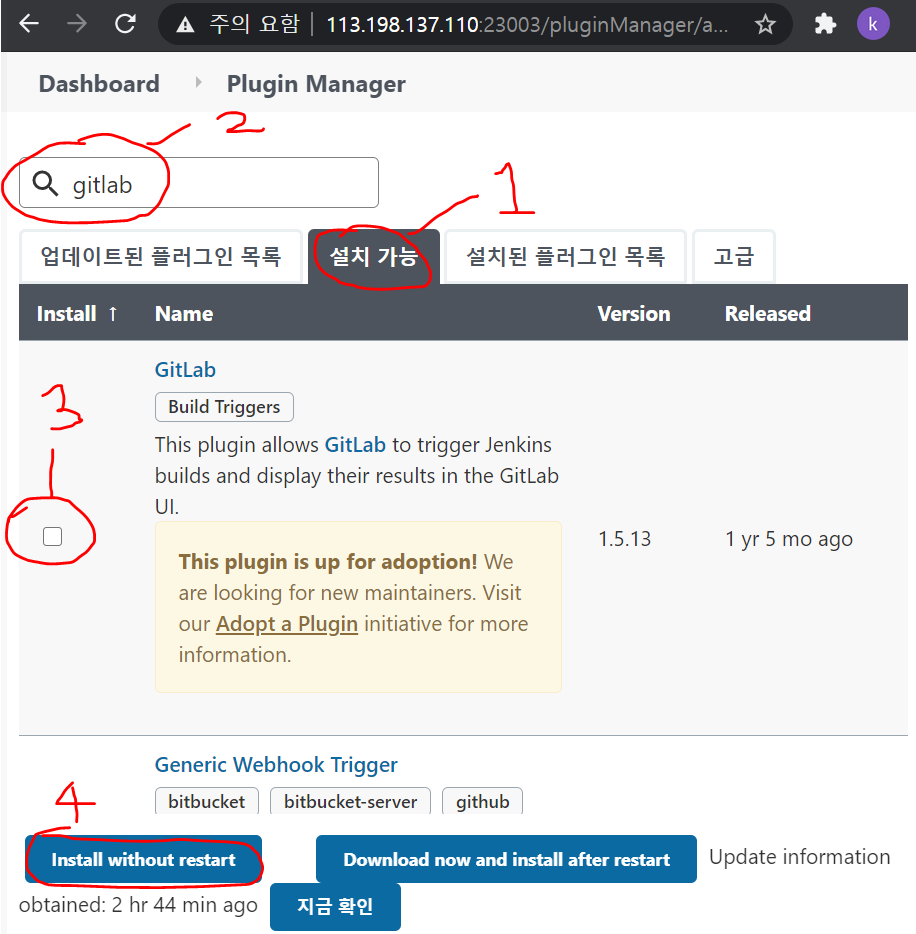Open the Dashboard breadcrumb link

pyautogui.click(x=99, y=83)
